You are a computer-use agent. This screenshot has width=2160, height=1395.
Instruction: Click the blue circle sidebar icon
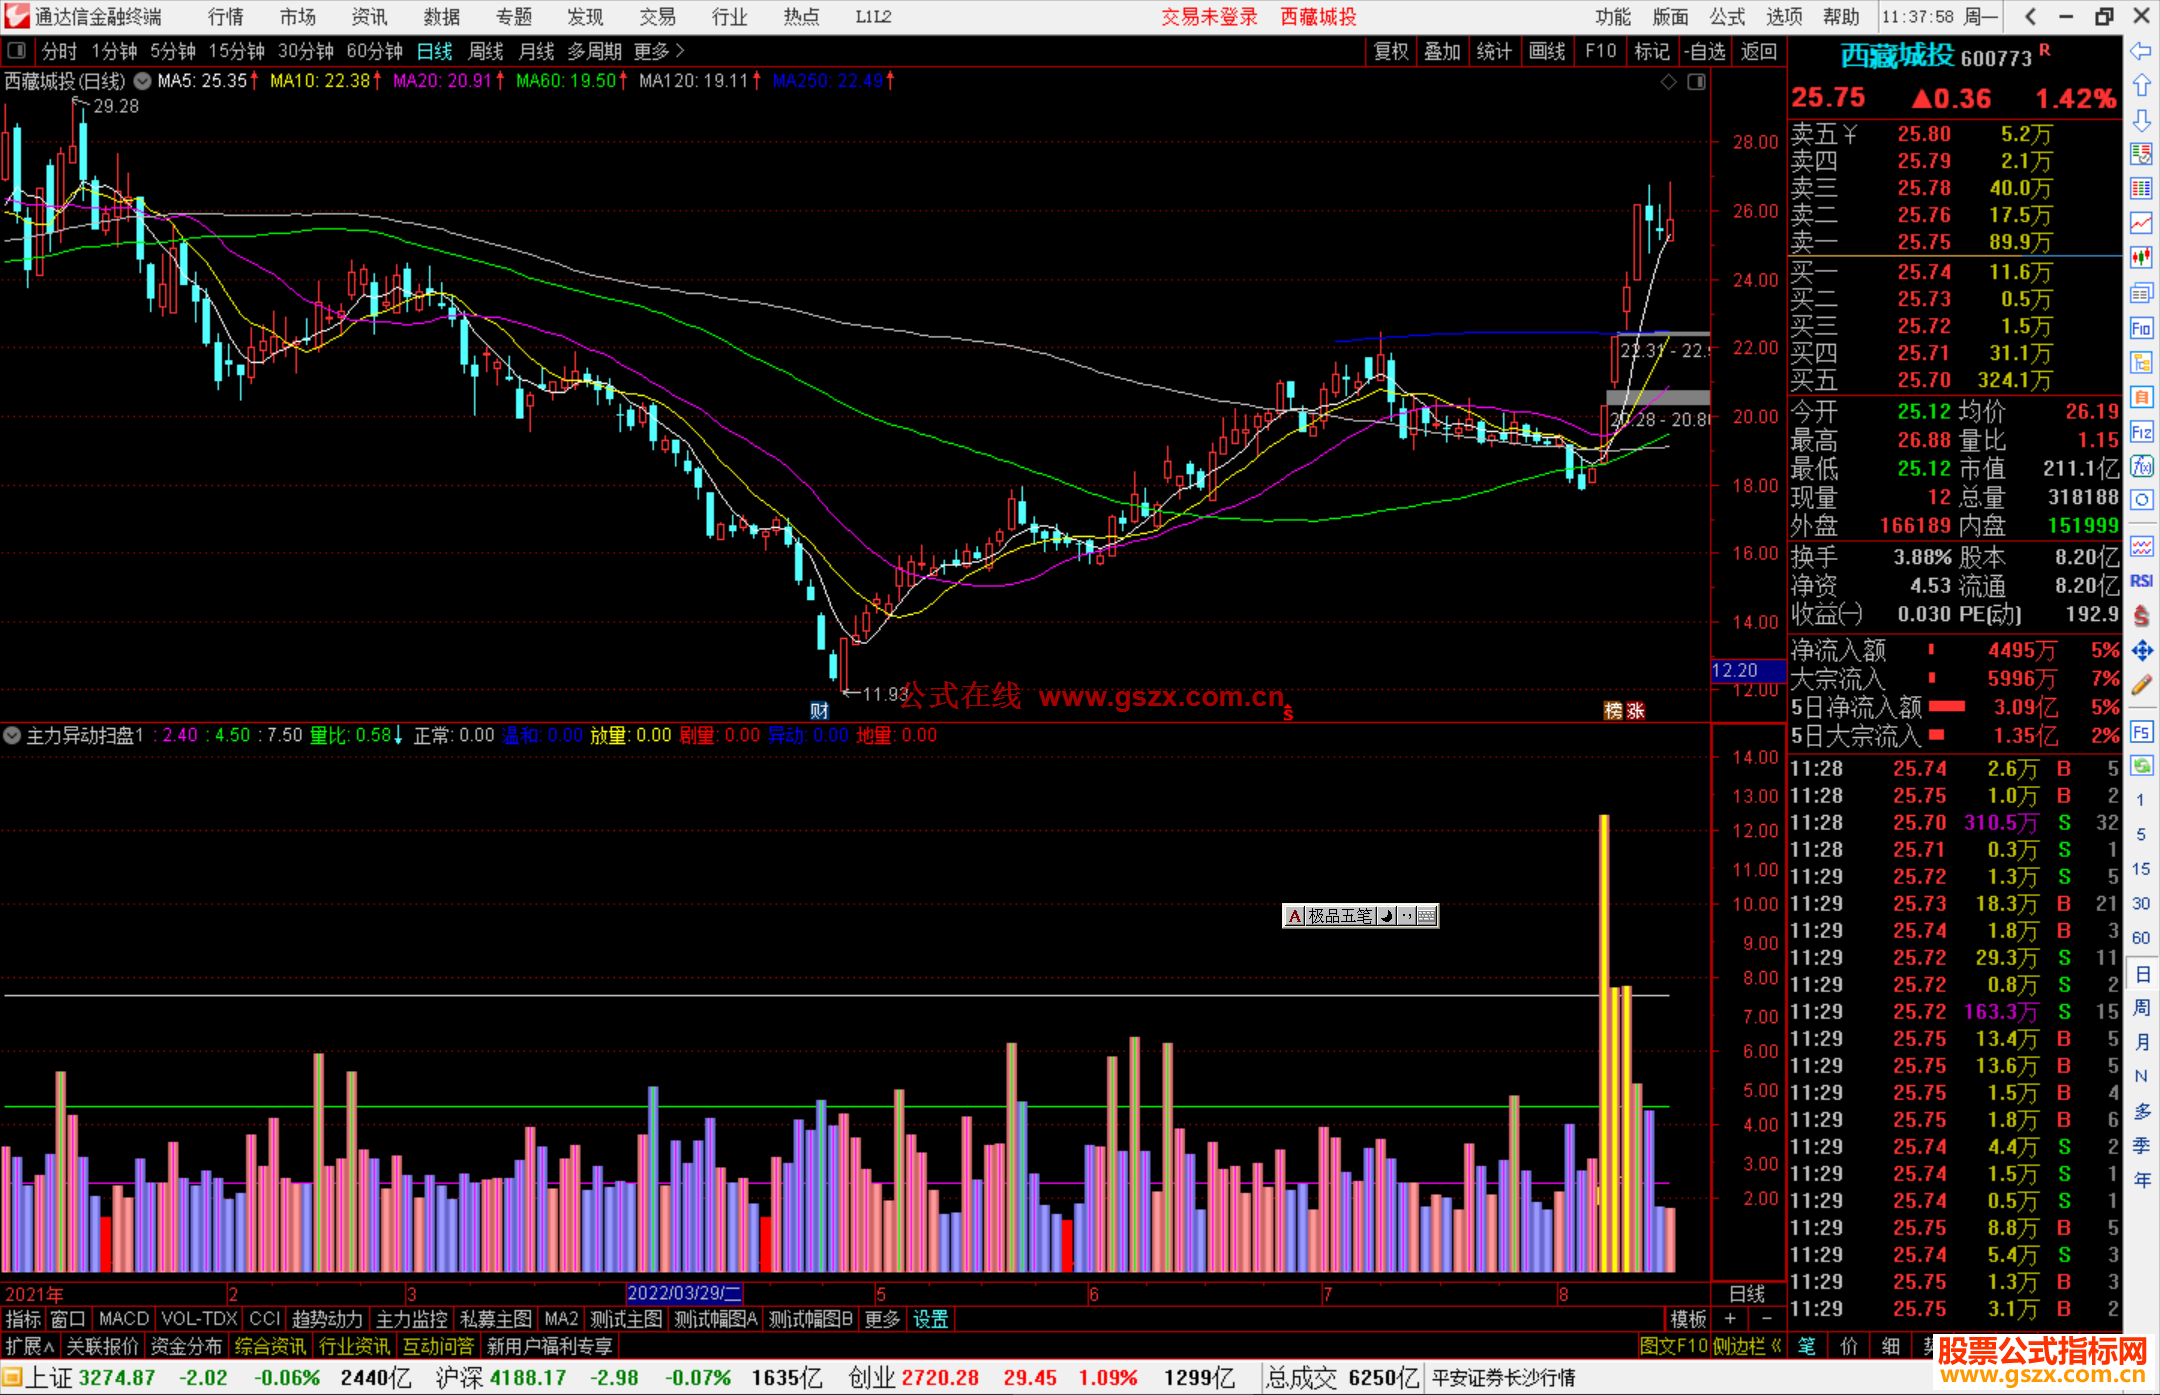[2141, 500]
